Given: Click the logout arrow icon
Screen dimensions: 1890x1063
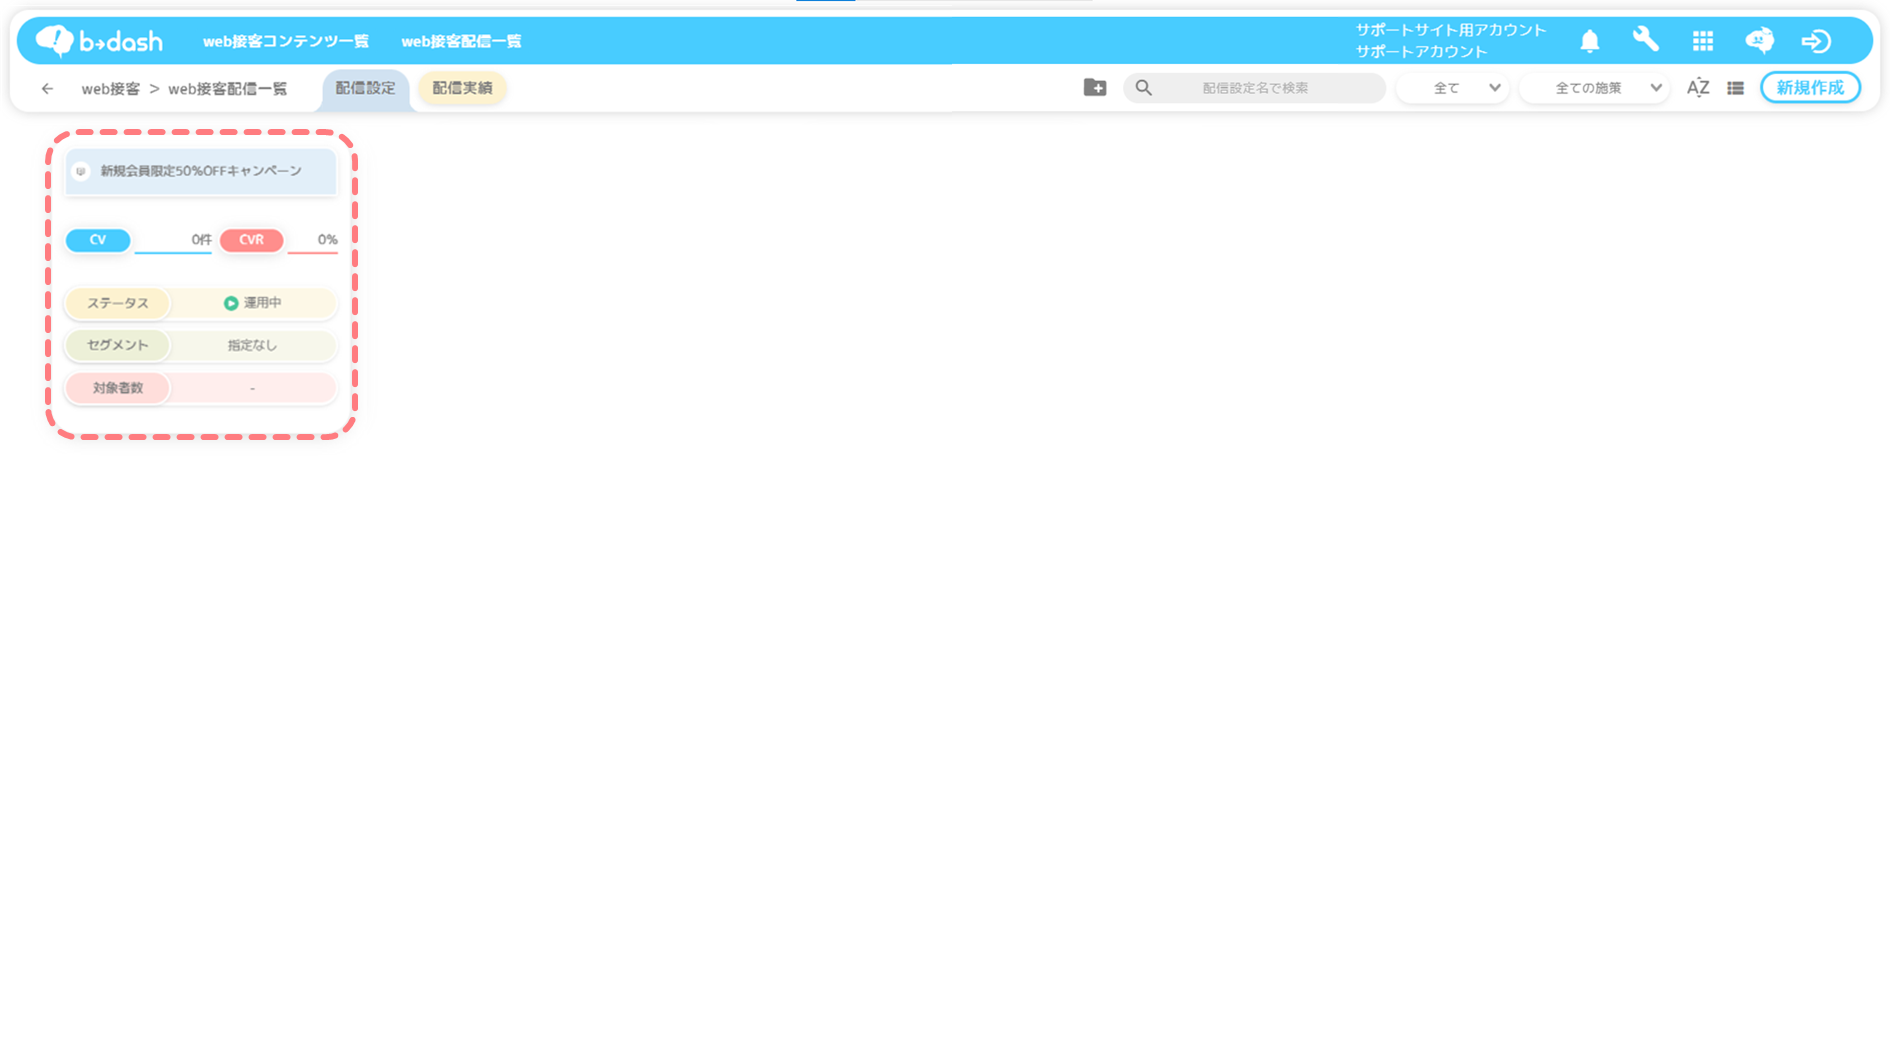Looking at the screenshot, I should coord(1816,41).
